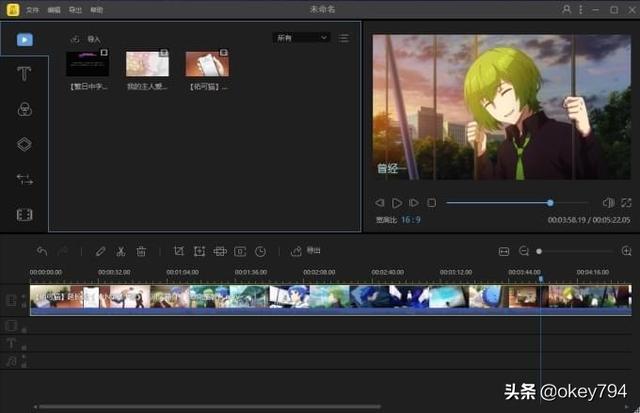Change the 16:9 aspect ratio
Screen dimensions: 640x413
(411, 220)
